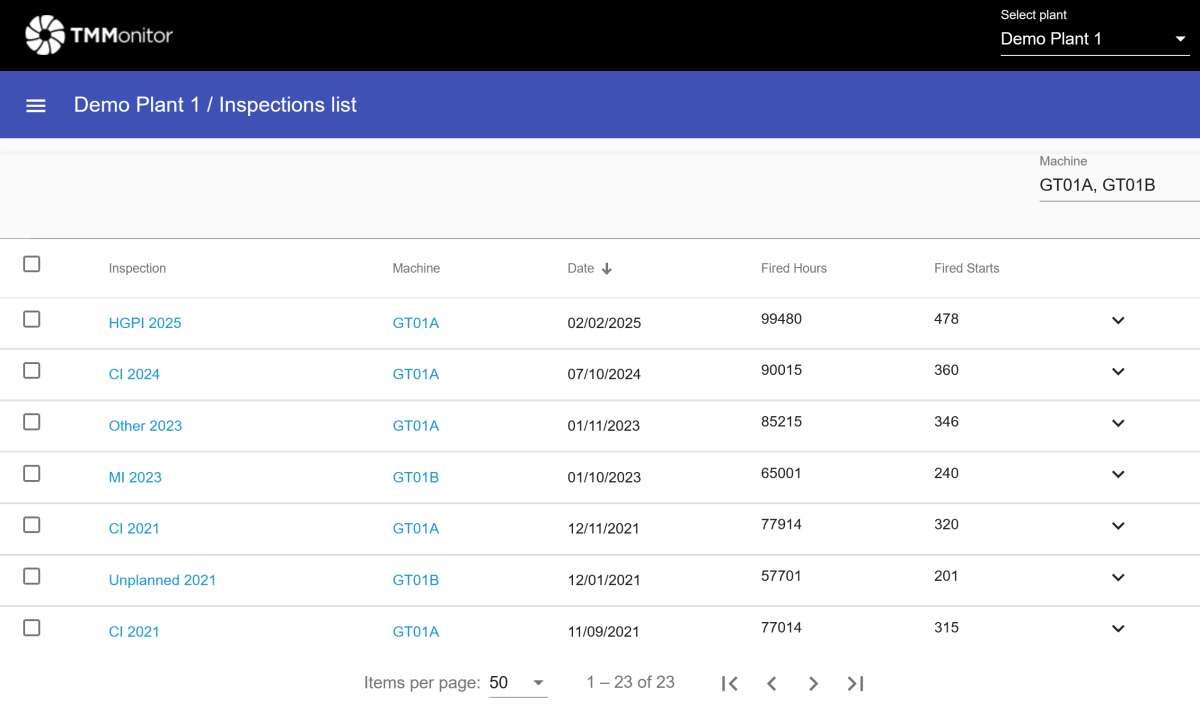Sort by the Inspection column header
The image size is (1200, 712).
pos(137,268)
